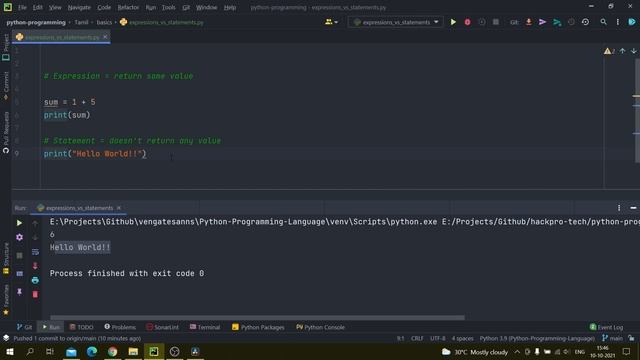This screenshot has height=360, width=640.
Task: Open Git branch main selector
Action: tap(612, 338)
